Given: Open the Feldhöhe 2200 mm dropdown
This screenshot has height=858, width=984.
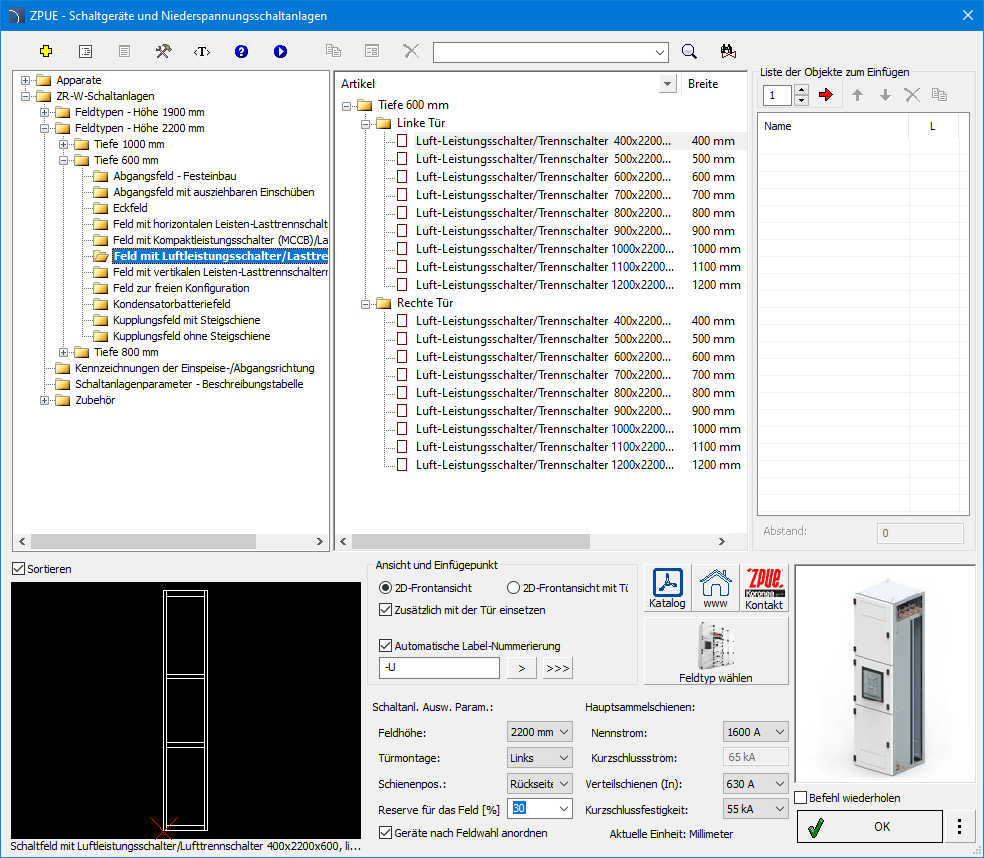Looking at the screenshot, I should point(540,733).
